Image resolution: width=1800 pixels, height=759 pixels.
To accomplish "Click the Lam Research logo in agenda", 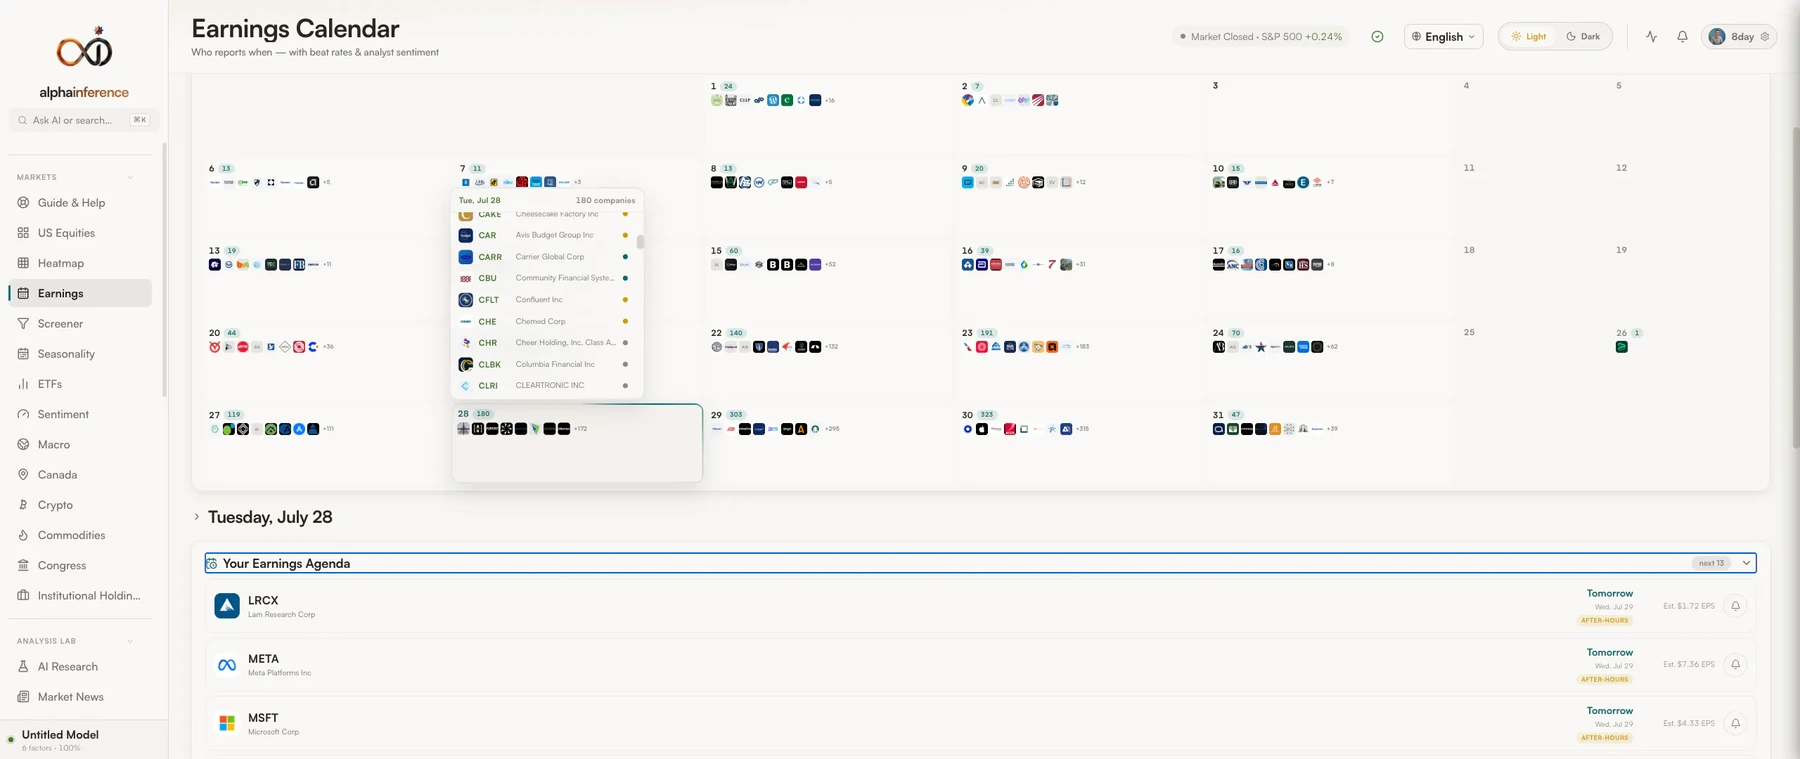I will (x=227, y=605).
